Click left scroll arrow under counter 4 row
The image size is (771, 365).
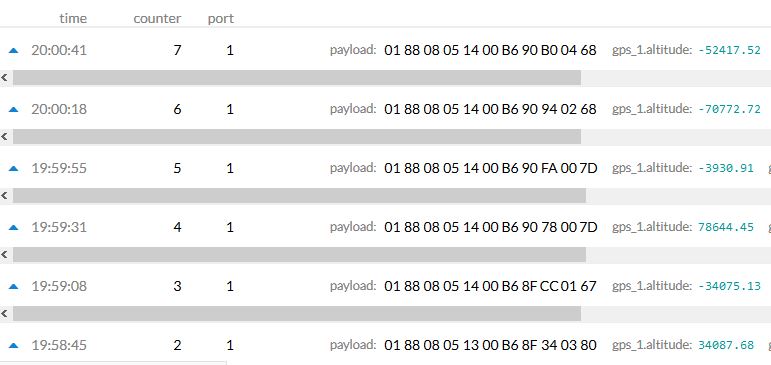[x=4, y=255]
